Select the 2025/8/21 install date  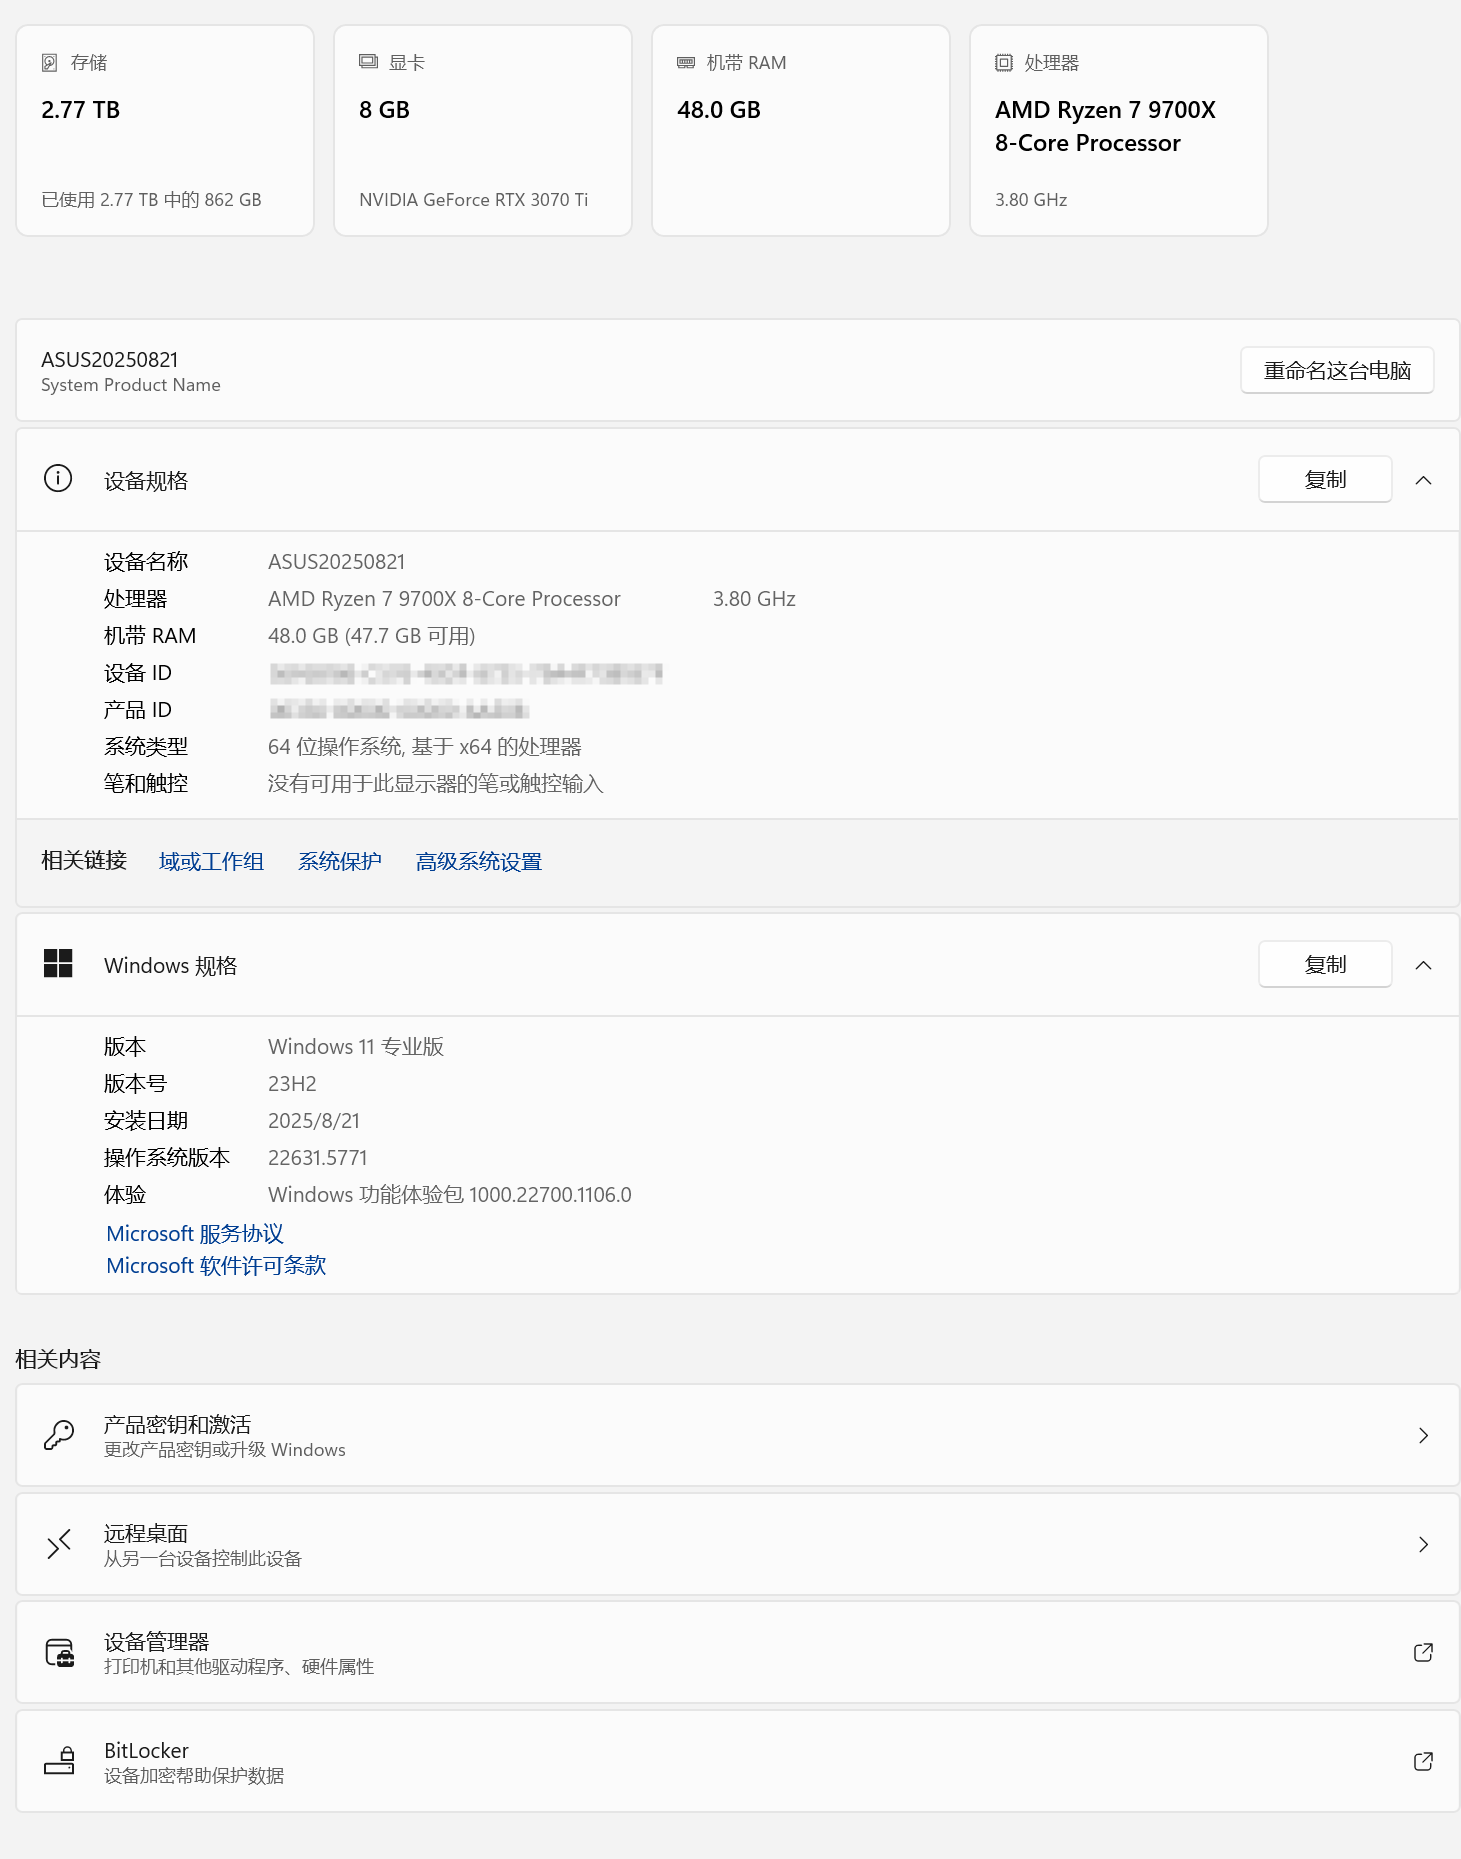(x=314, y=1121)
